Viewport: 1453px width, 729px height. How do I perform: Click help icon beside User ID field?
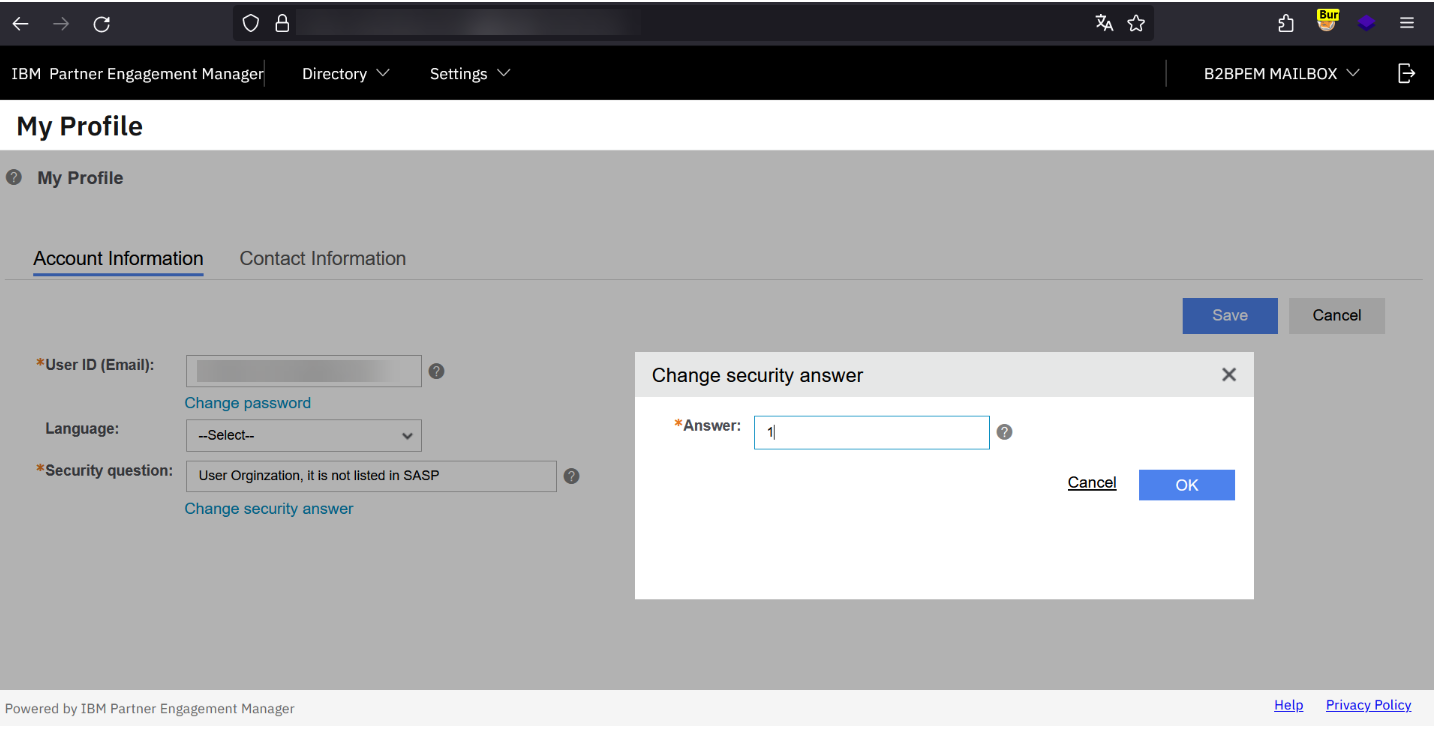click(436, 371)
